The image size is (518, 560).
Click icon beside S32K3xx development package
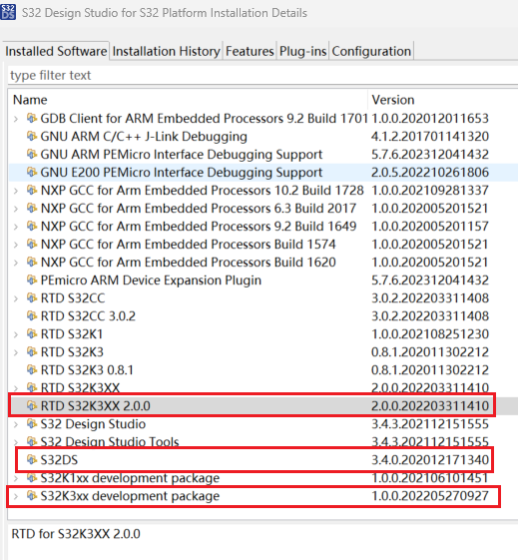click(32, 496)
